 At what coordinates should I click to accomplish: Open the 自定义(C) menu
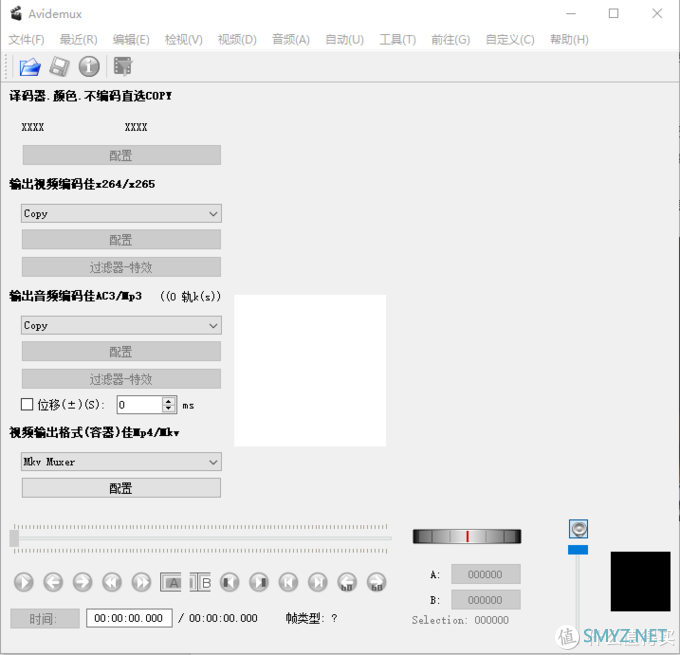(510, 40)
